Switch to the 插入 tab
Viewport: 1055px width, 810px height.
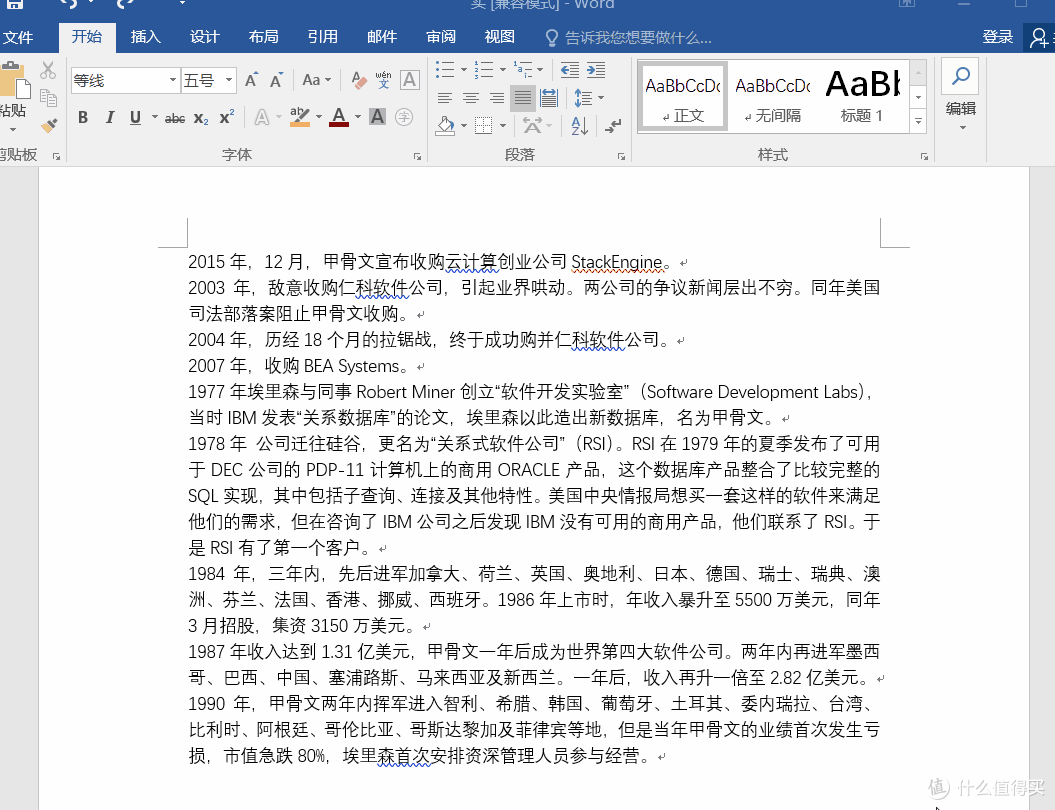145,37
